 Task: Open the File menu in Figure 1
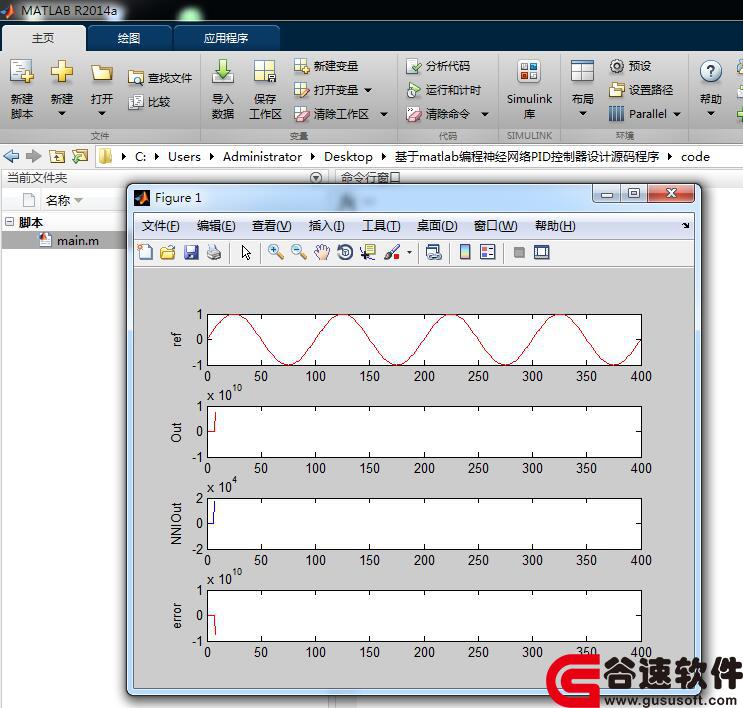(160, 226)
